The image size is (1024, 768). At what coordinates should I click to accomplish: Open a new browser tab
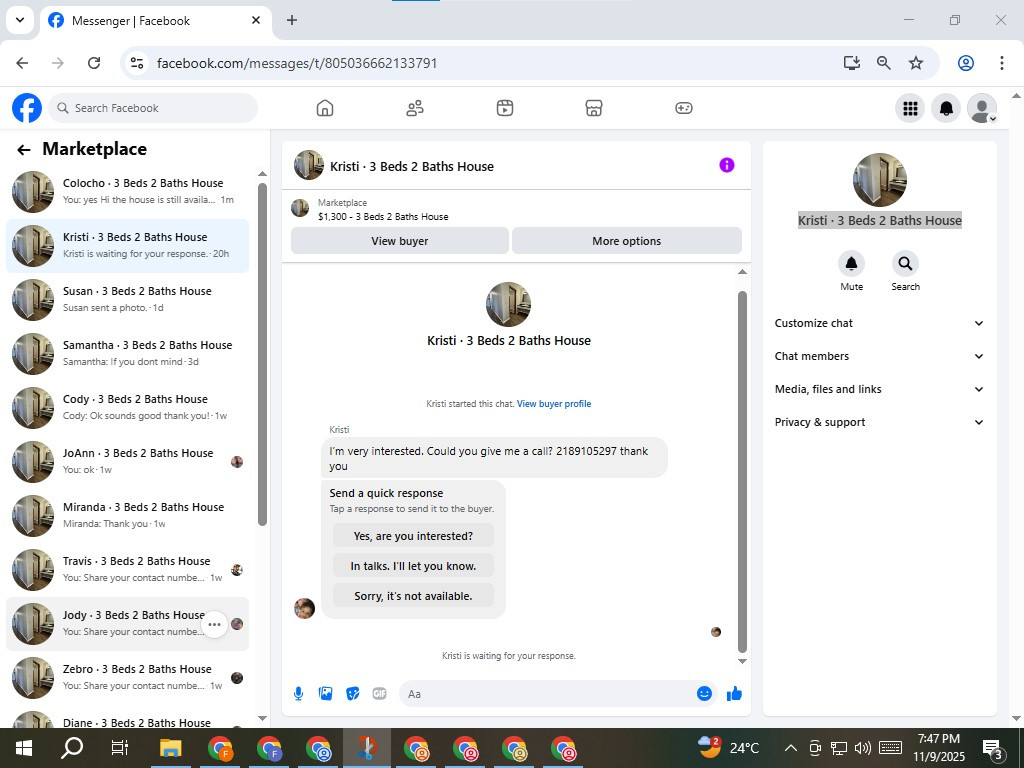(292, 20)
